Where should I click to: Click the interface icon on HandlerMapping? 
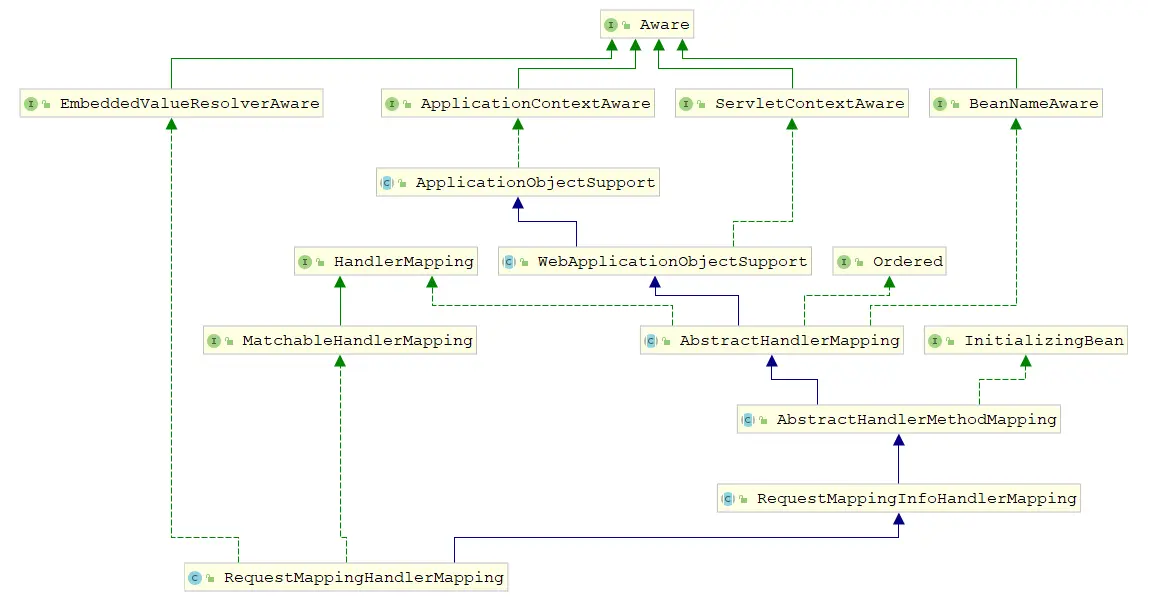pos(305,261)
